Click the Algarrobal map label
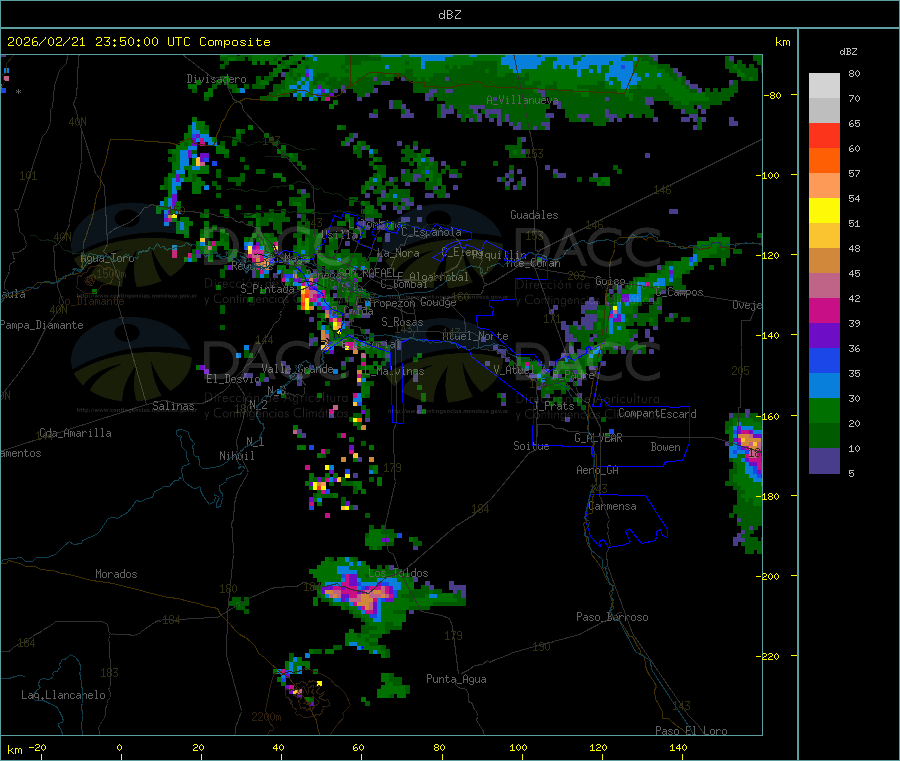Image resolution: width=900 pixels, height=761 pixels. [439, 277]
